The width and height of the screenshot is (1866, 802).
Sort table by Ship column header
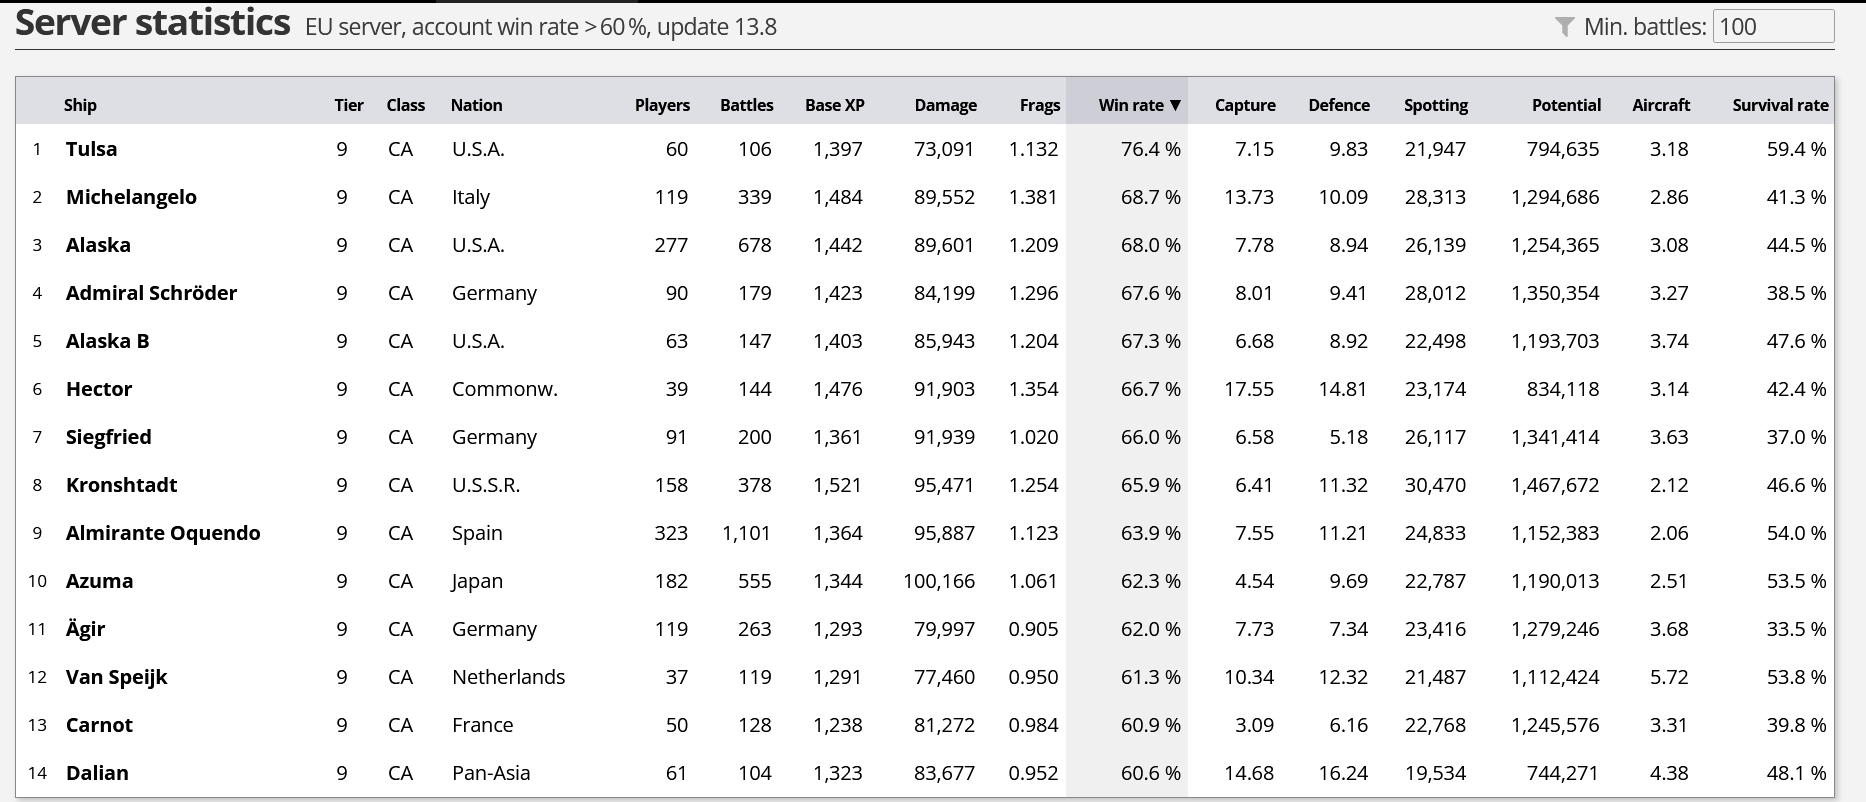pyautogui.click(x=80, y=105)
